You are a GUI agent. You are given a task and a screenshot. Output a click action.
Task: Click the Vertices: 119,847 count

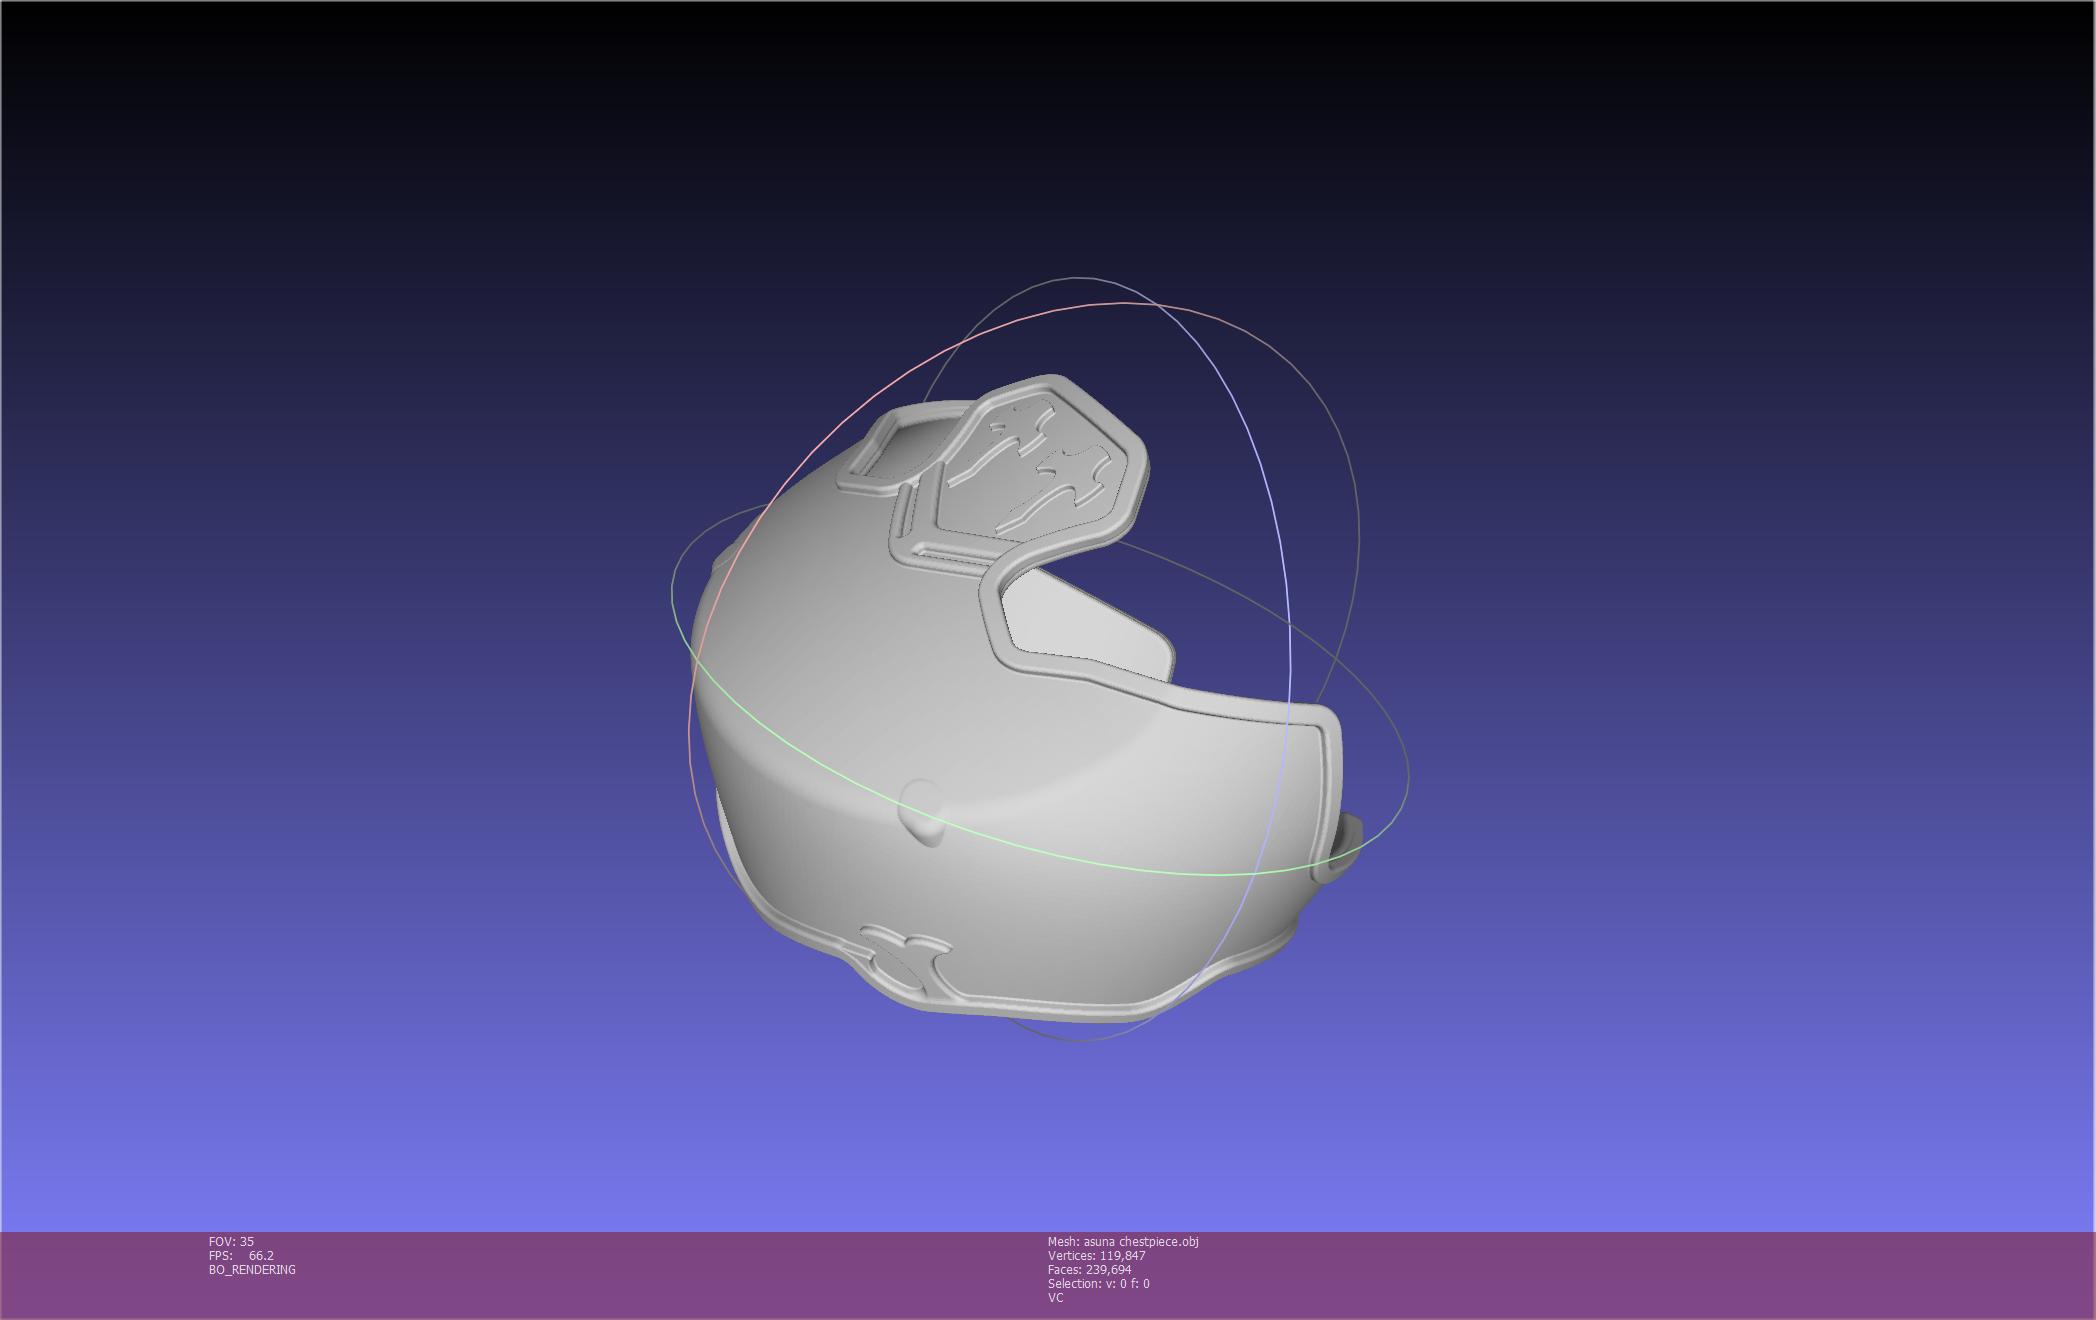[x=1096, y=1255]
